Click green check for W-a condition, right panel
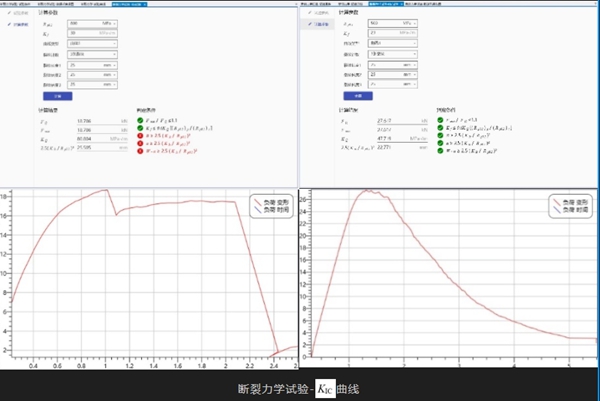Screen dimensions: 600x401 click(440, 151)
